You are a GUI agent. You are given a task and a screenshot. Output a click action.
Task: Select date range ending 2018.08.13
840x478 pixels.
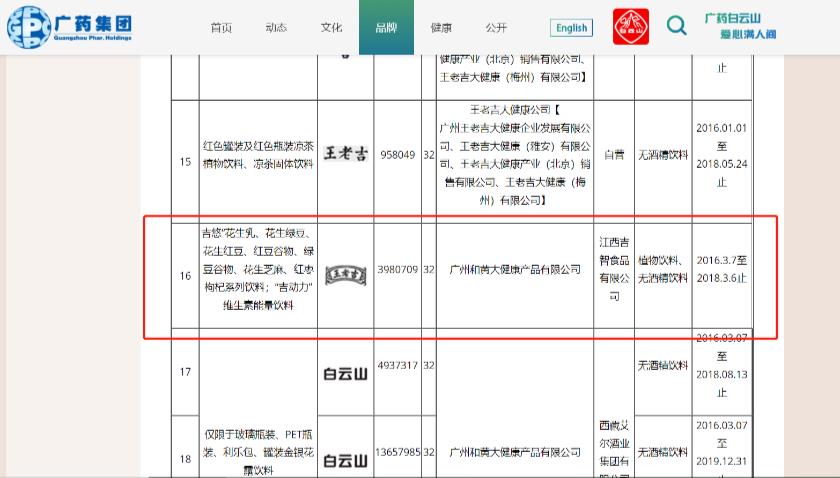click(x=722, y=365)
